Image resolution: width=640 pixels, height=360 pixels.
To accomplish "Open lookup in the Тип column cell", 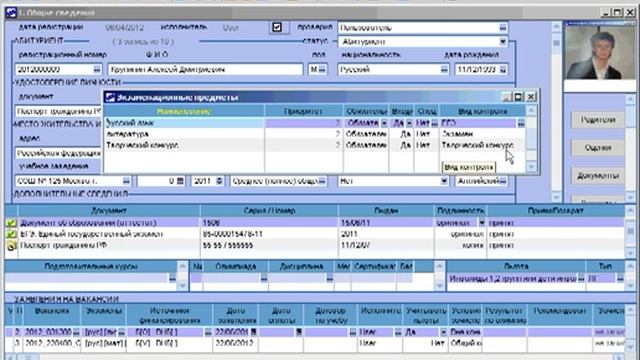I will pyautogui.click(x=620, y=278).
